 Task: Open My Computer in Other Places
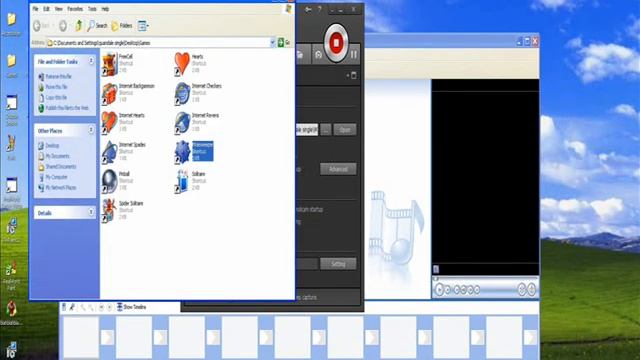click(53, 177)
